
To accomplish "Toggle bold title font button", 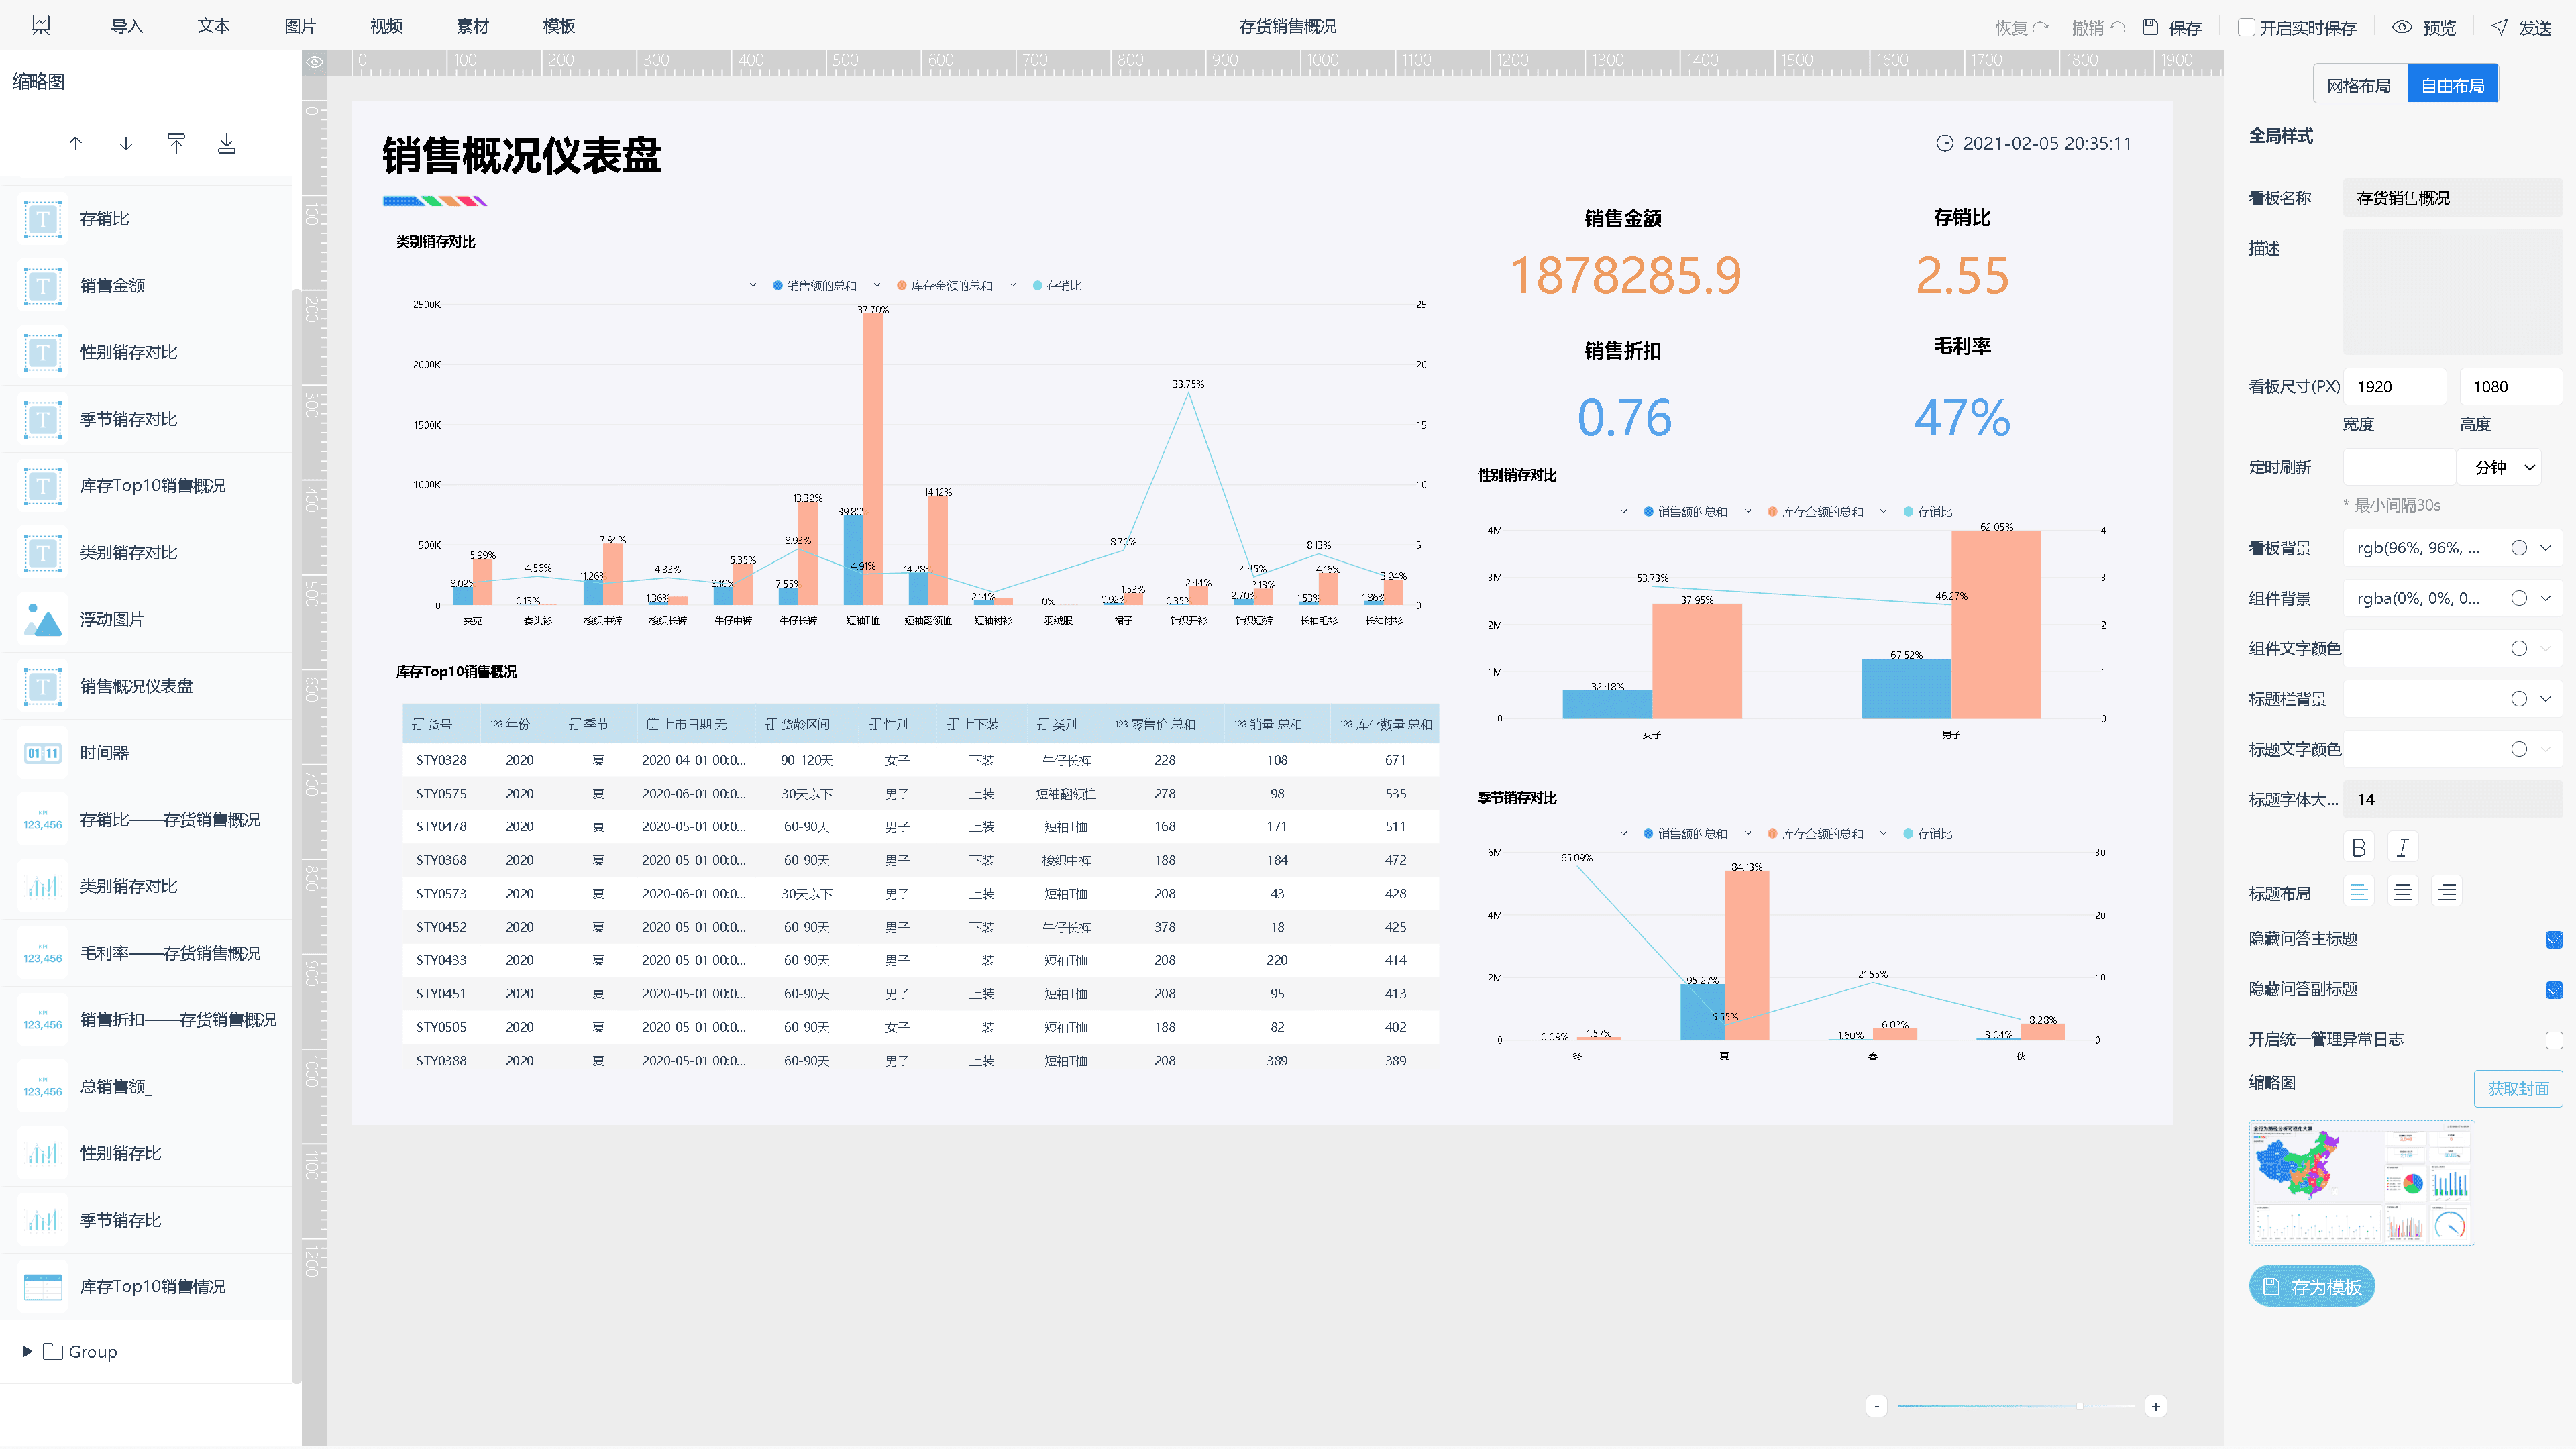I will 2359,848.
